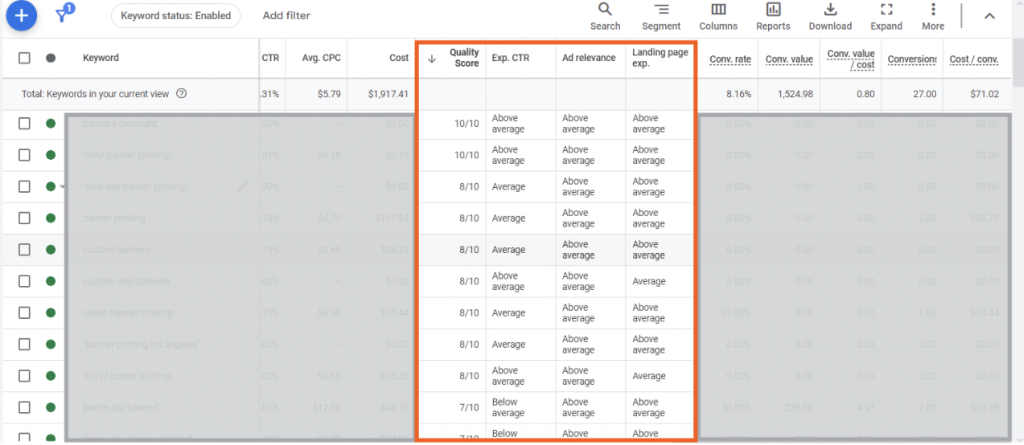Open the Segment menu icon

pyautogui.click(x=661, y=15)
